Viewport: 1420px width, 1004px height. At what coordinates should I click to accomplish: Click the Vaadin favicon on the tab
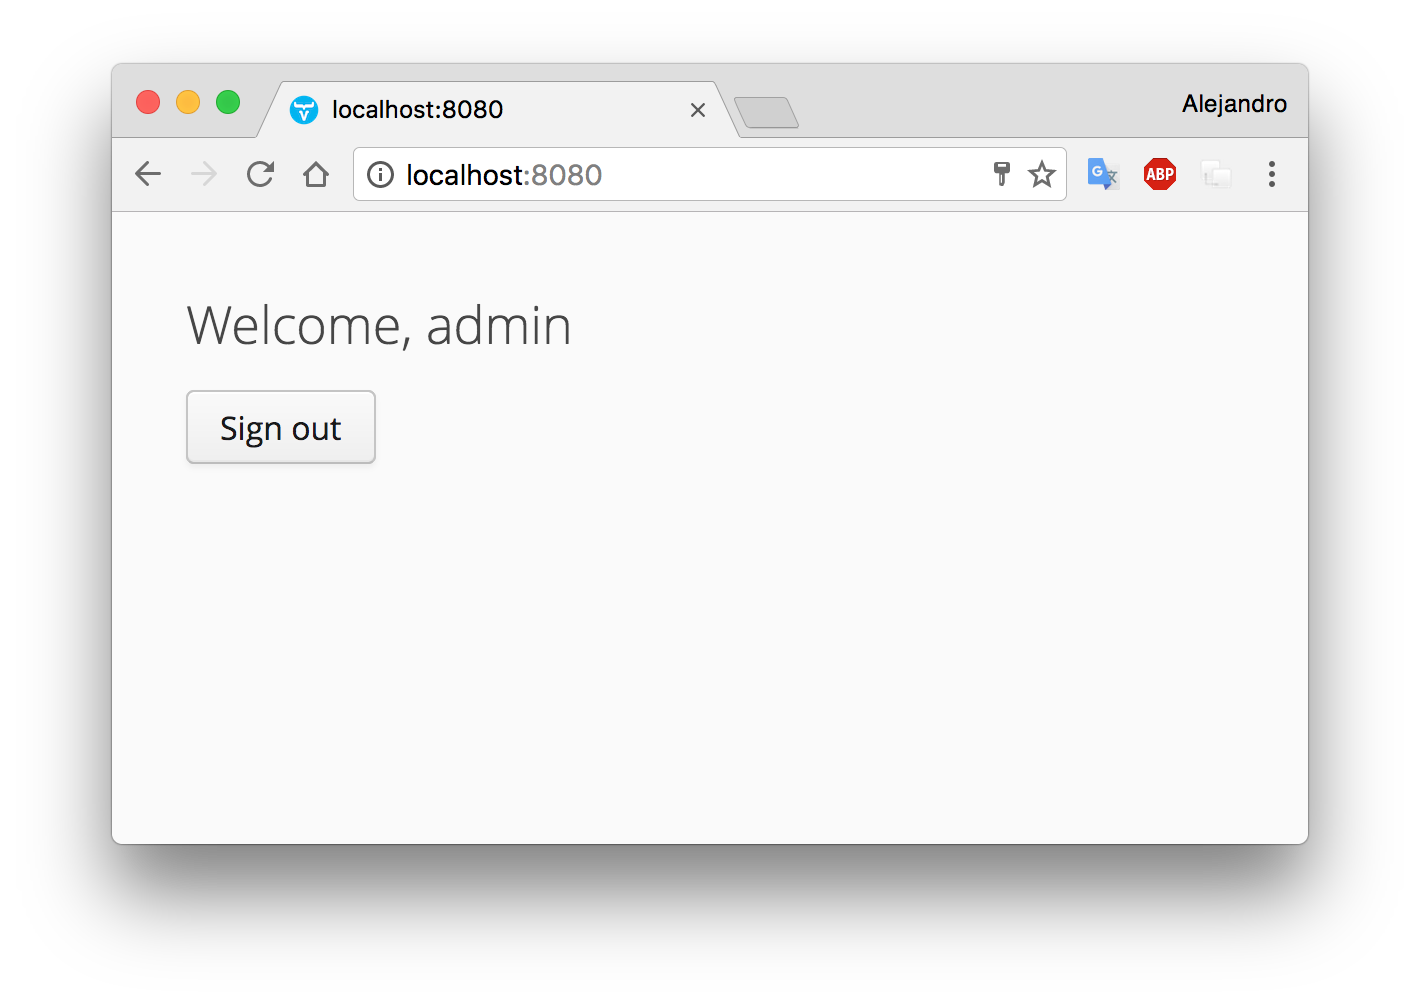(x=303, y=110)
